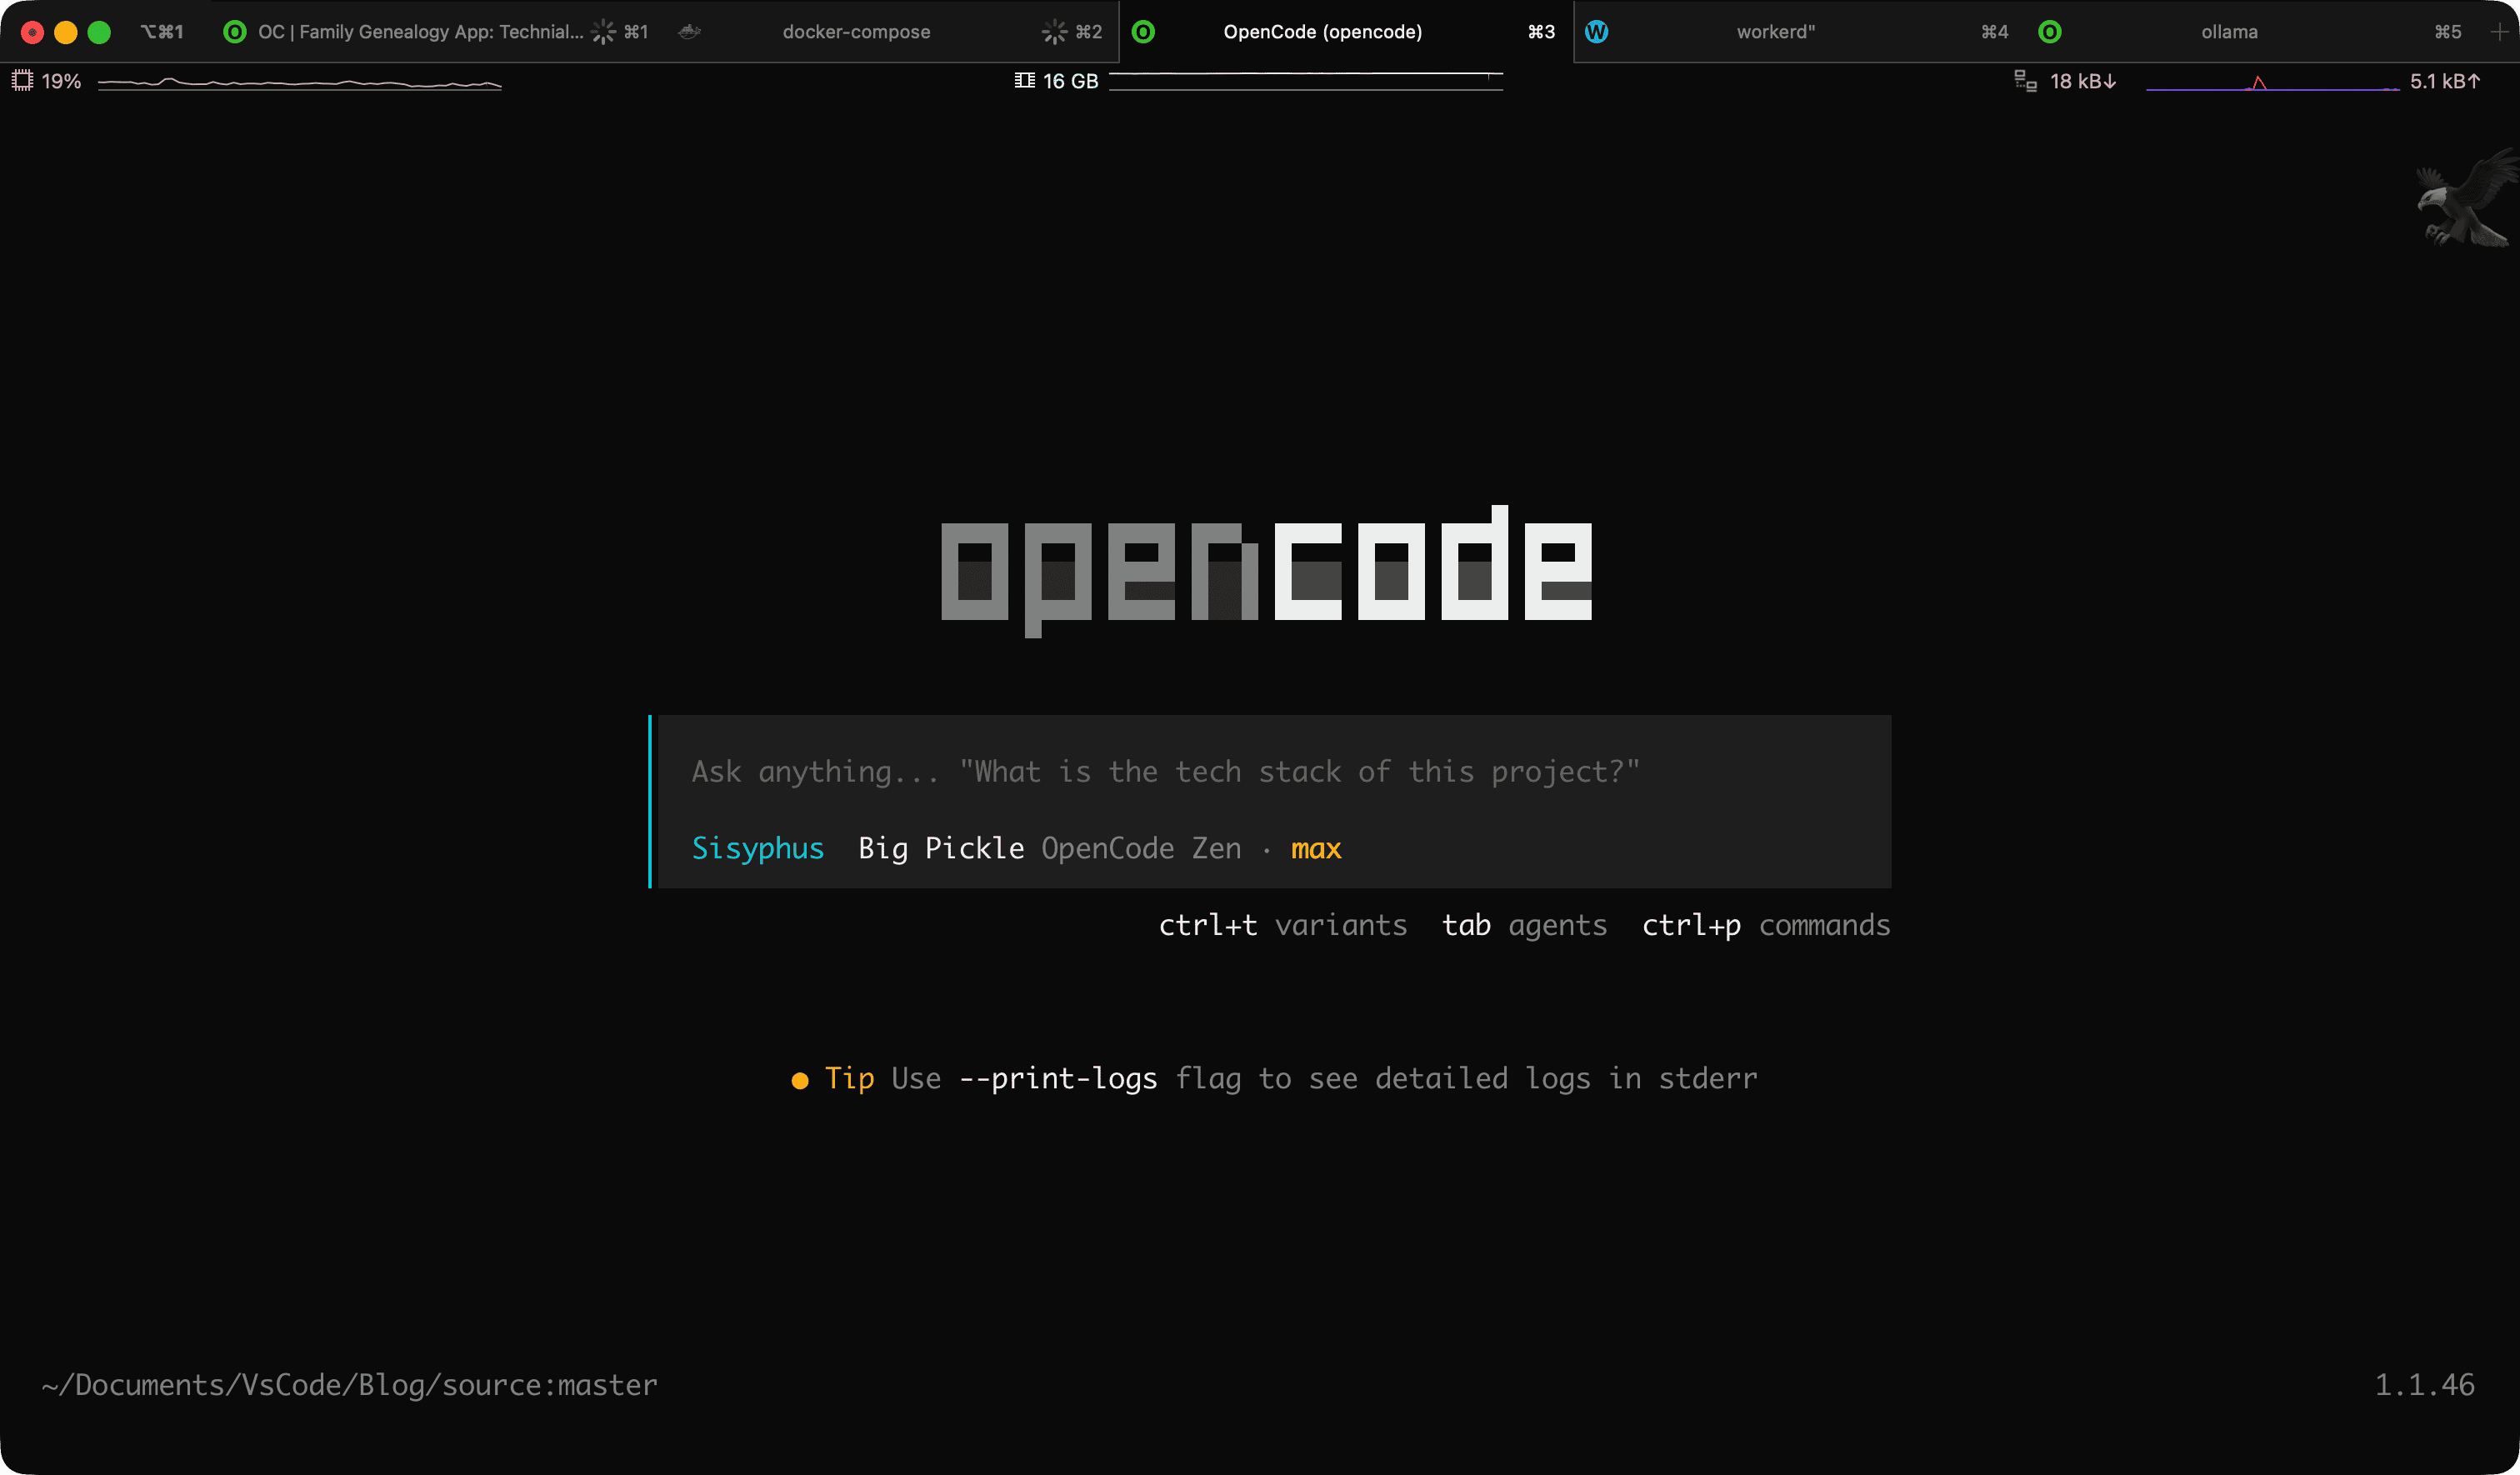Click the memory 16 GB icon
Image resolution: width=2520 pixels, height=1475 pixels.
click(x=1024, y=81)
